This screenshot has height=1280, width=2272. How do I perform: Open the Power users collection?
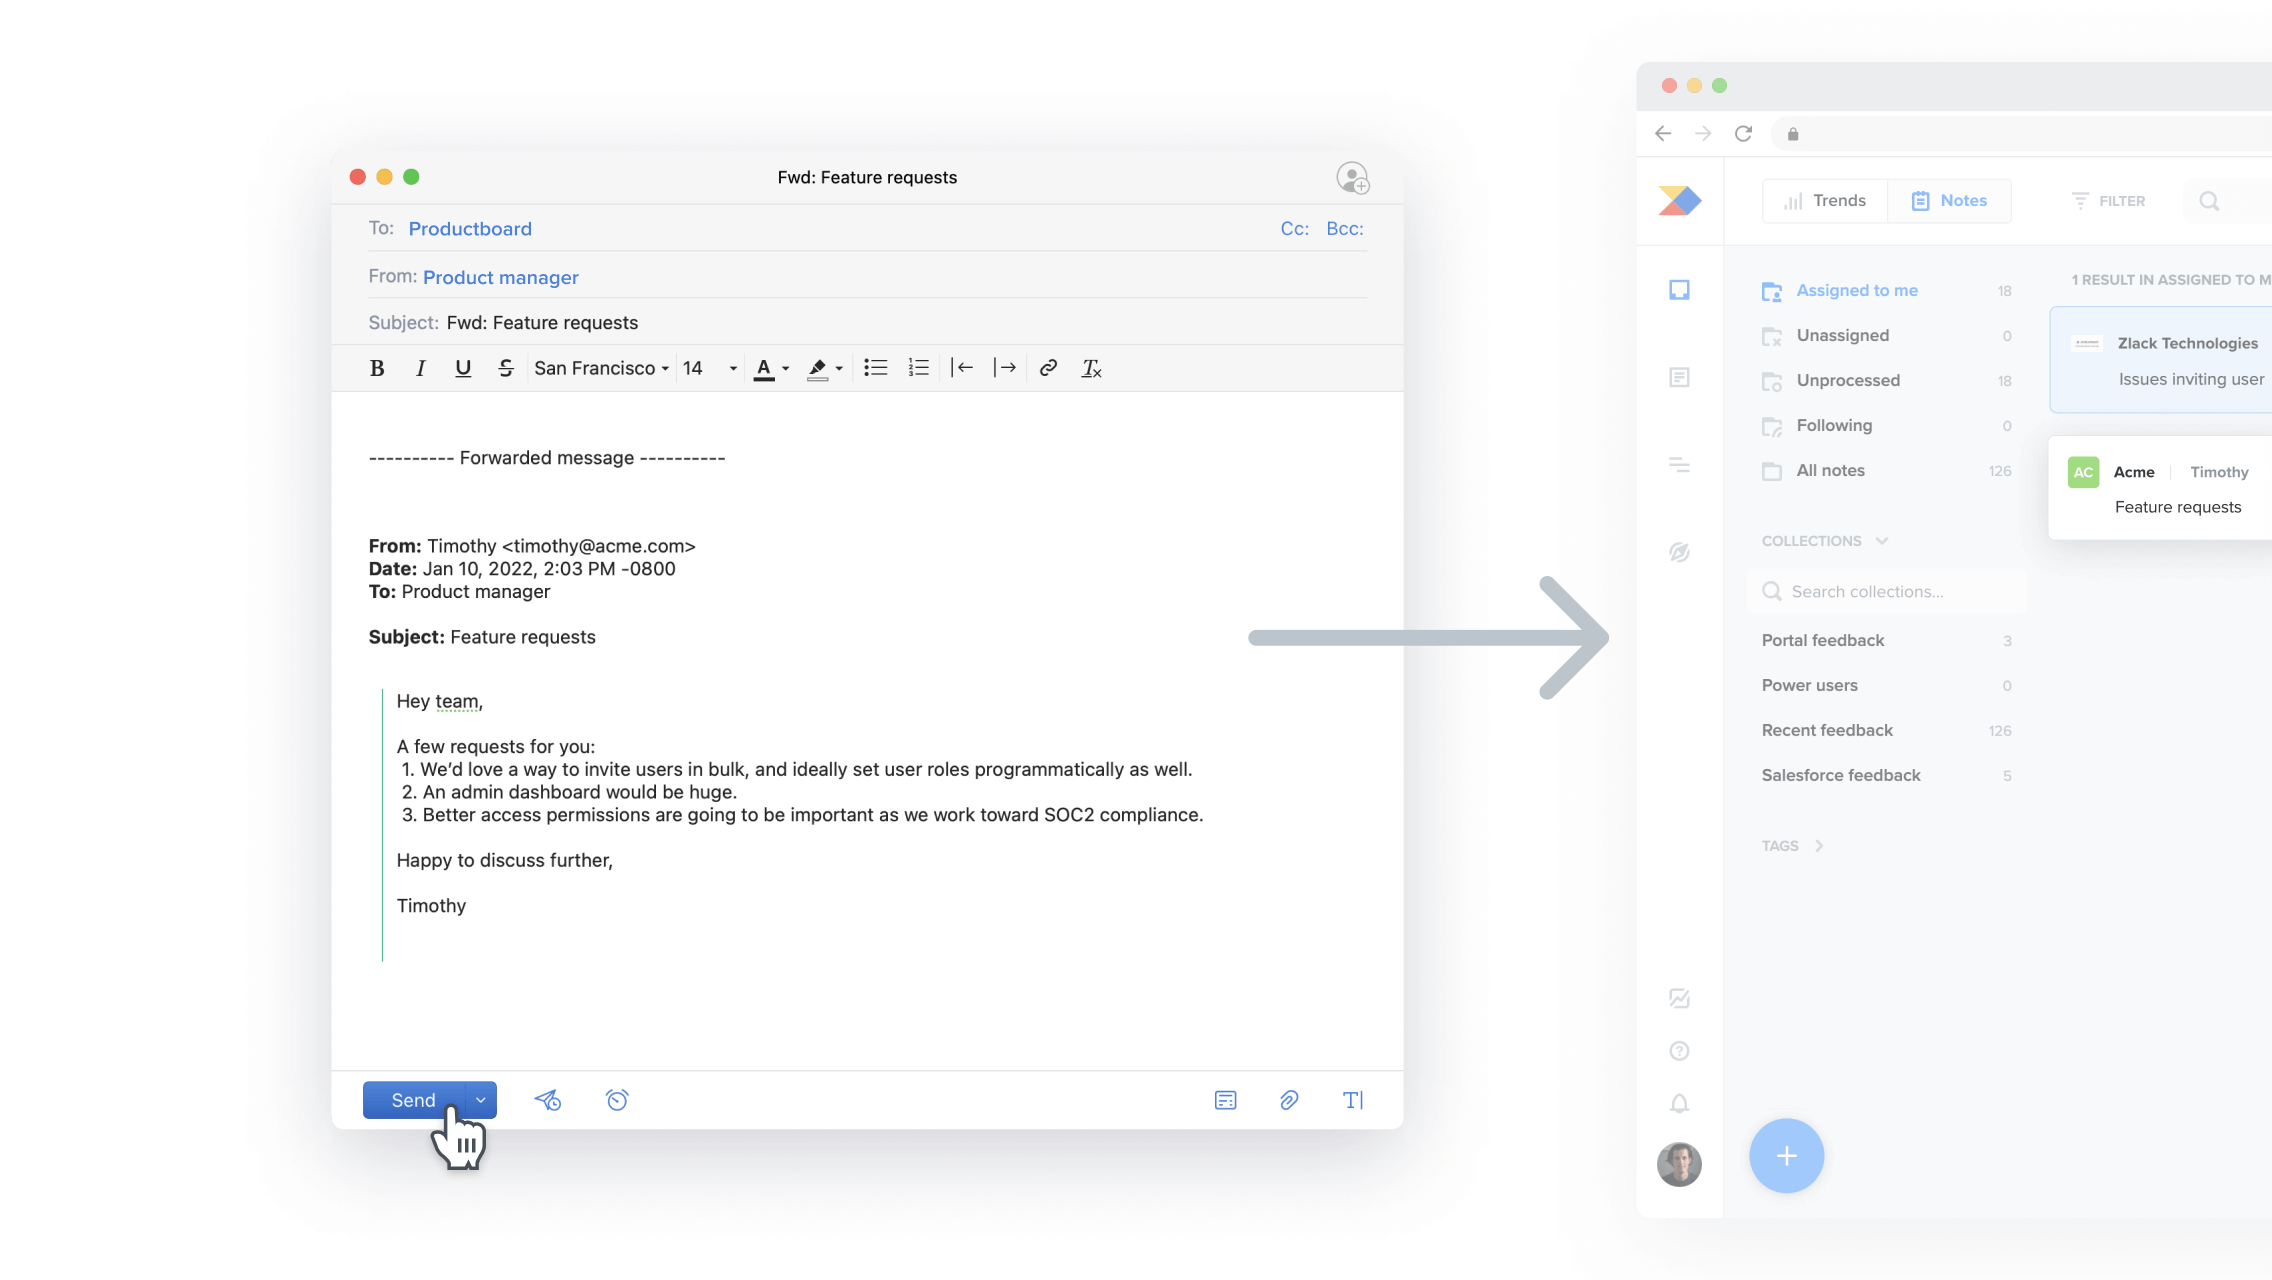[1886, 685]
